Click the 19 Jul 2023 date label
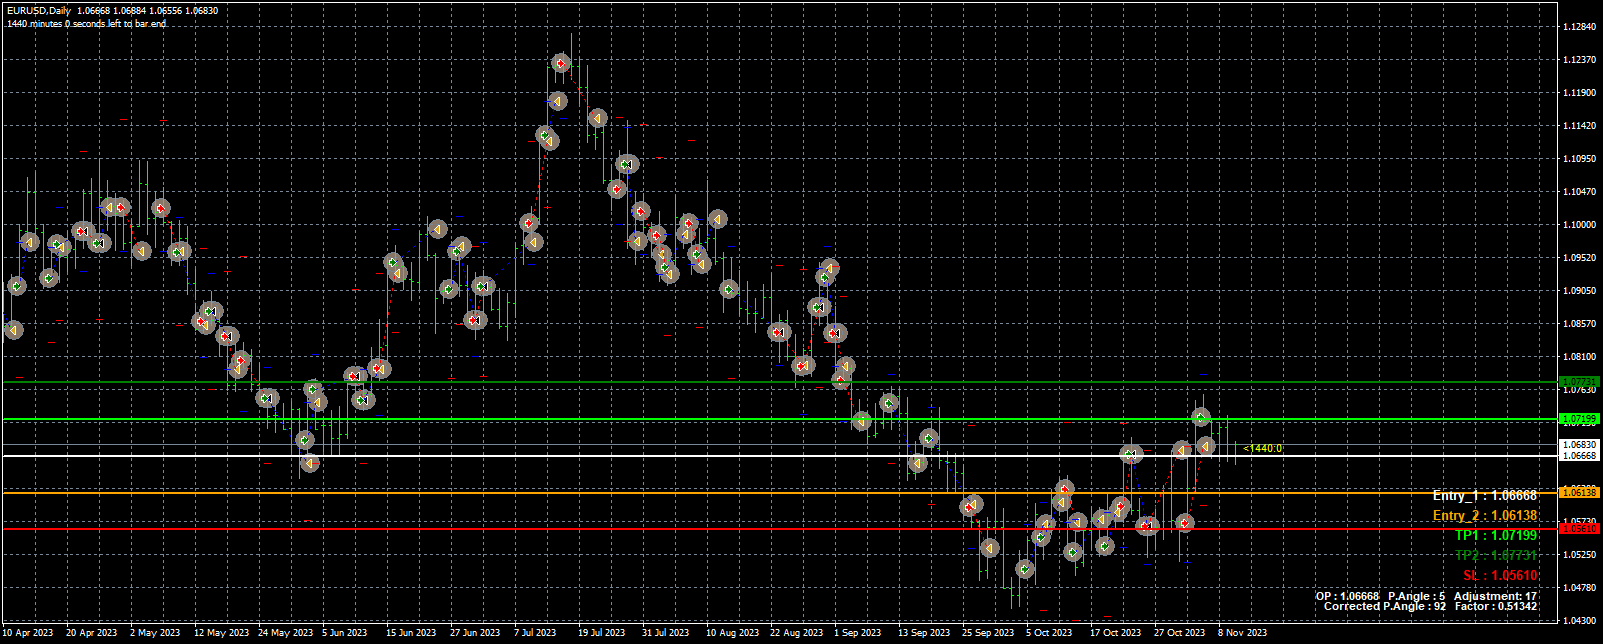The height and width of the screenshot is (644, 1603). tap(601, 633)
